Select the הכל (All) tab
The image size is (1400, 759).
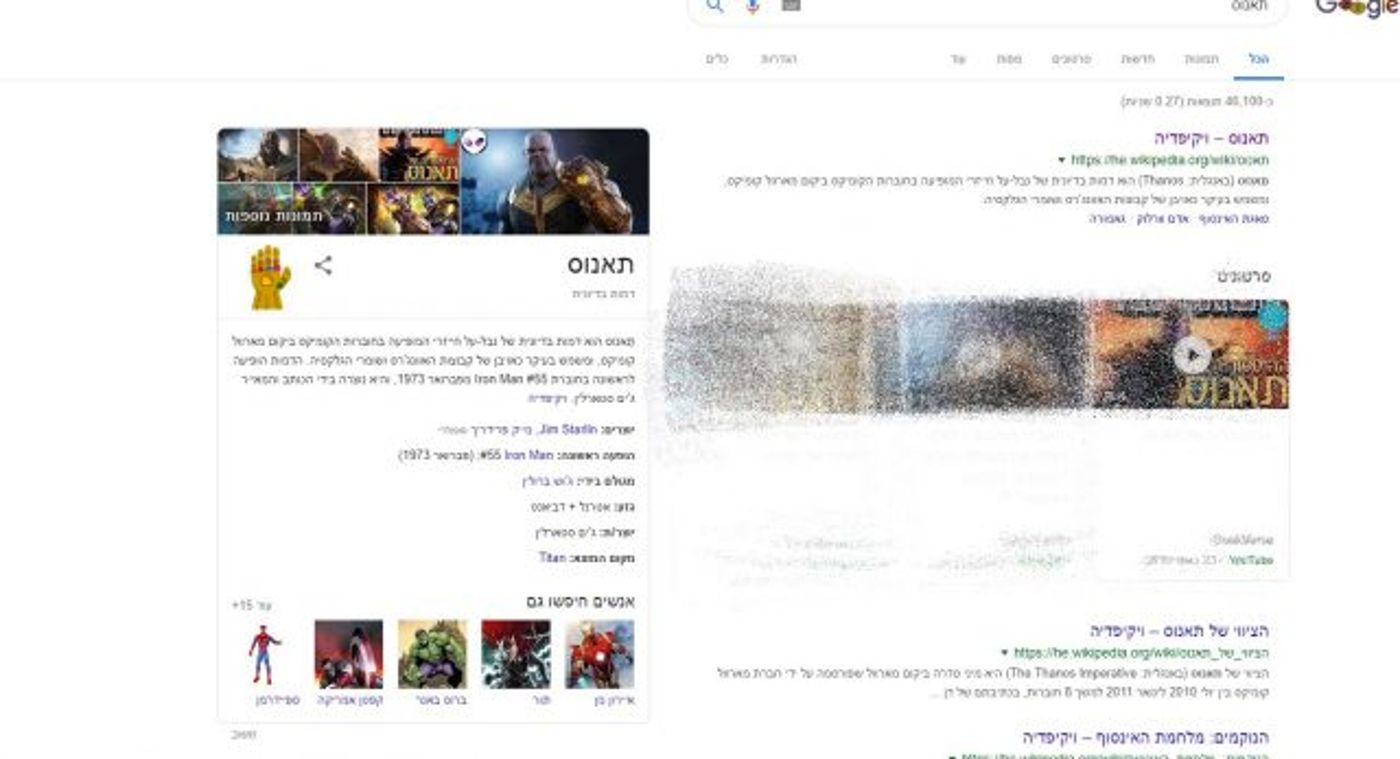[1258, 59]
